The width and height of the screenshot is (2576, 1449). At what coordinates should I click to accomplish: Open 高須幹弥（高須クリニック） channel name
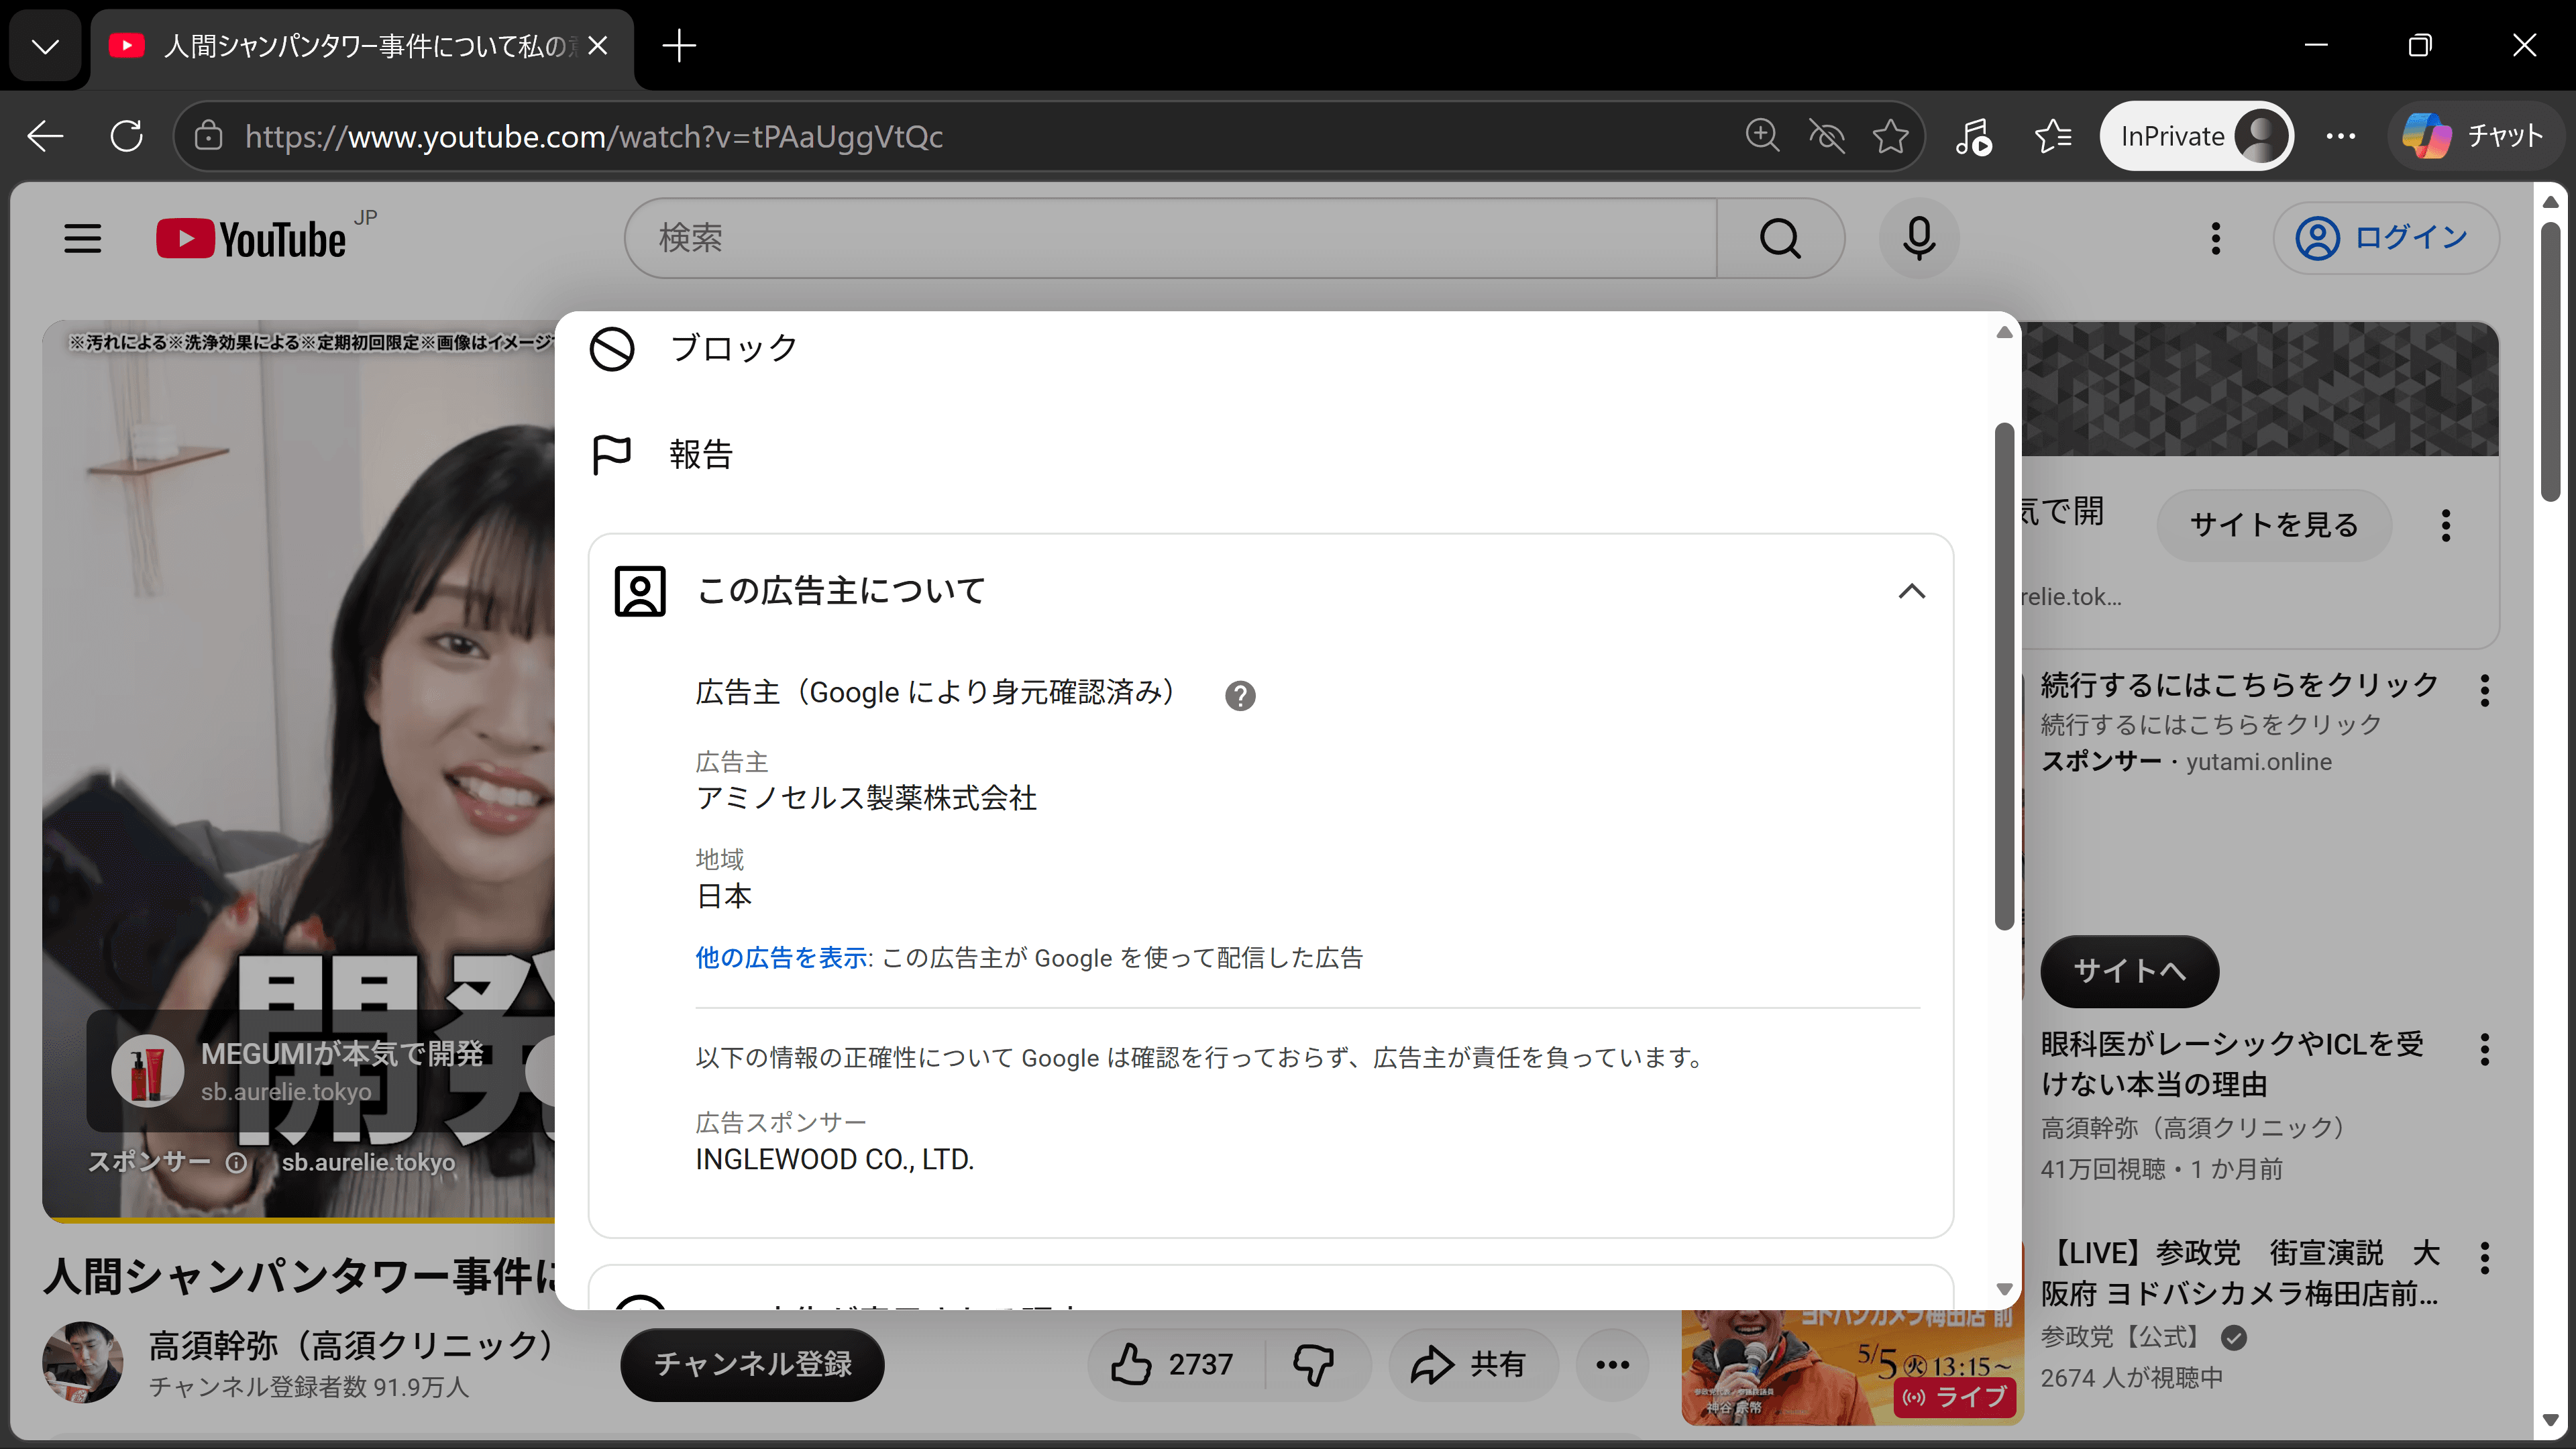pyautogui.click(x=352, y=1346)
